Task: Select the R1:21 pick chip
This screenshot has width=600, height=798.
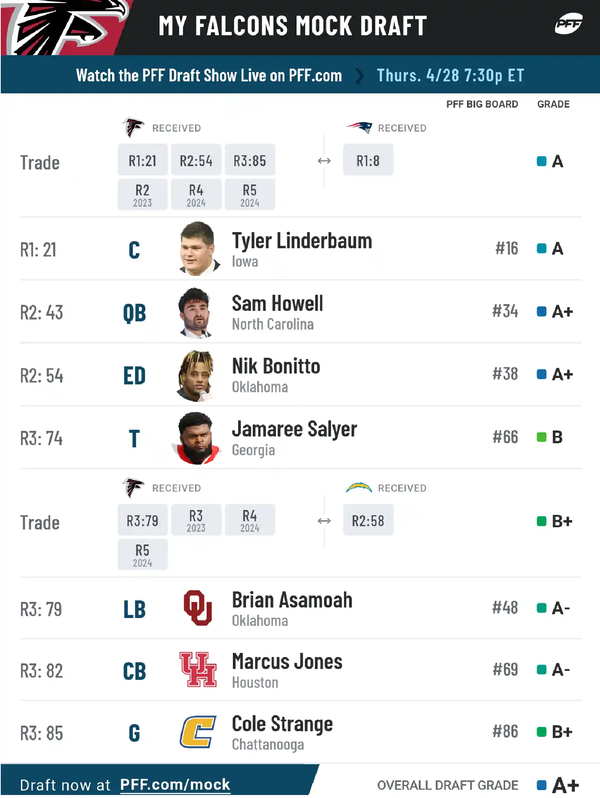Action: (x=144, y=160)
